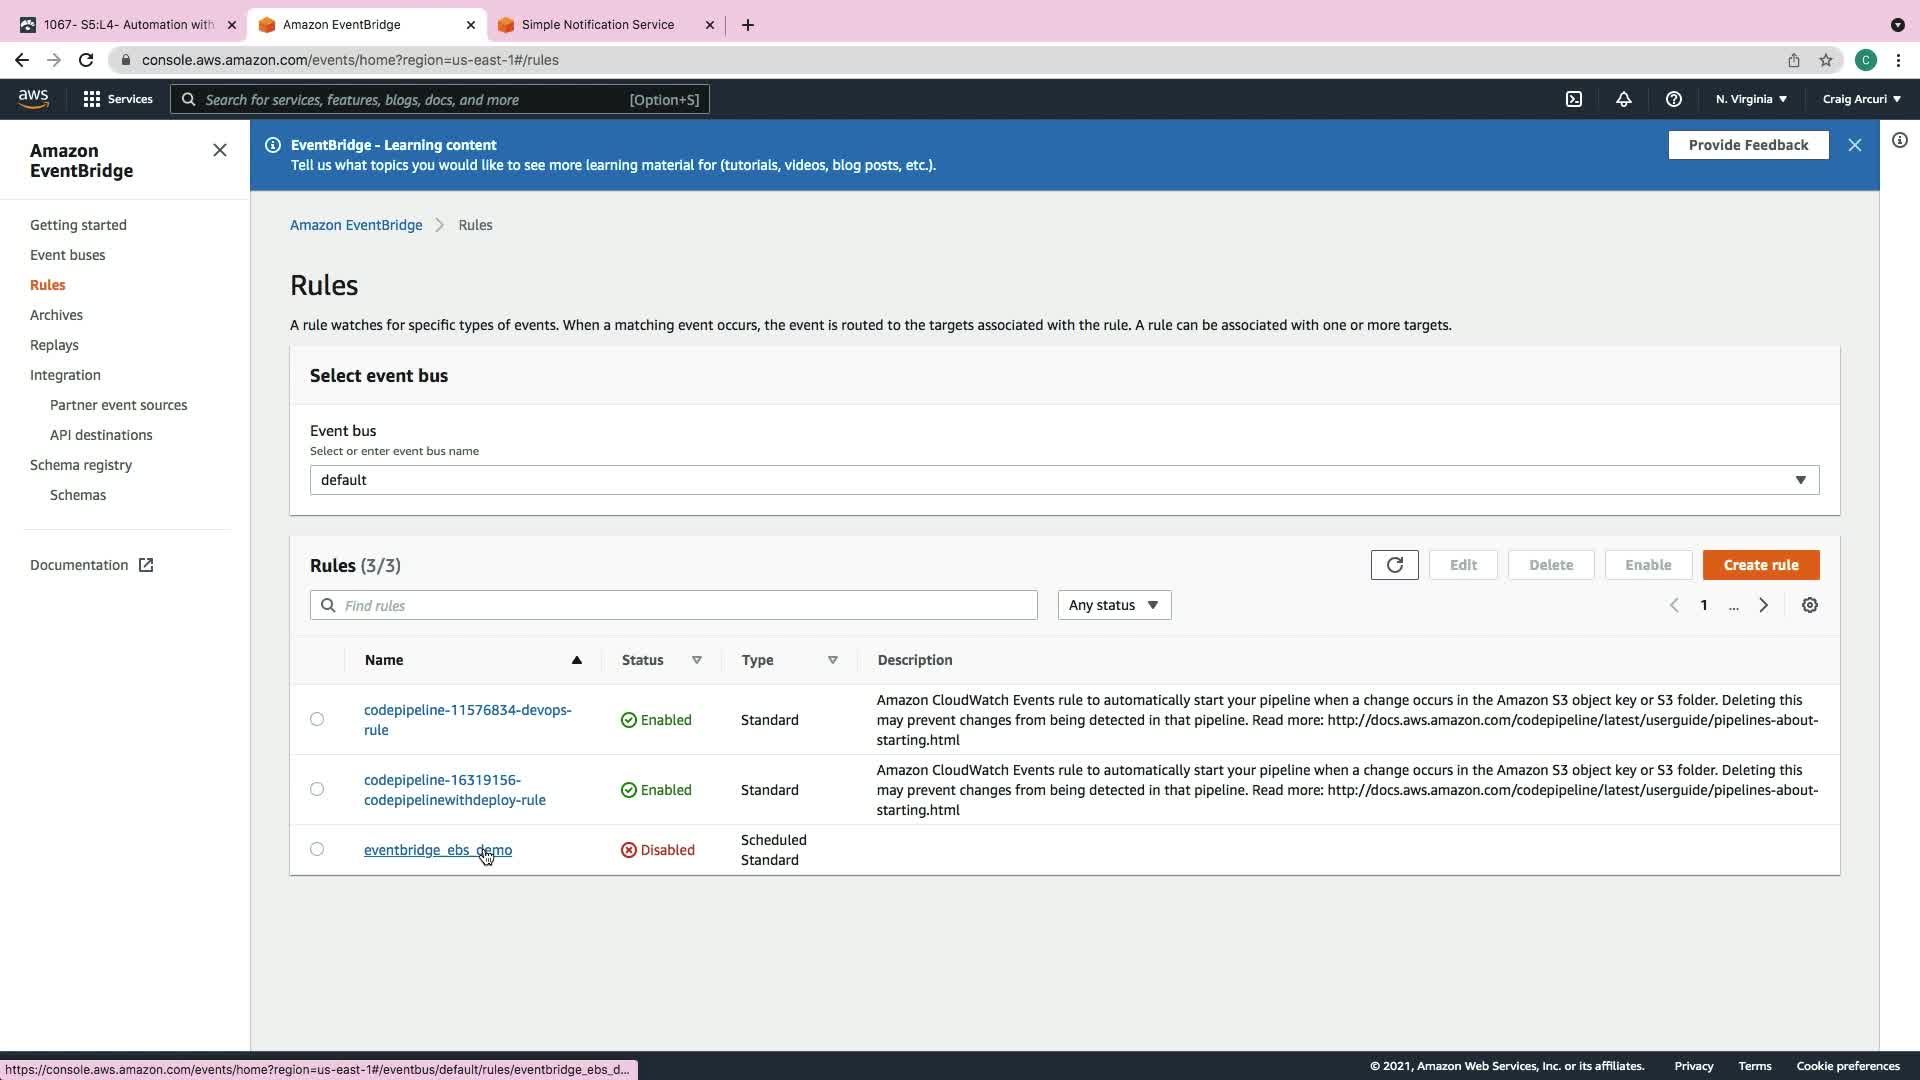Viewport: 1920px width, 1080px height.
Task: Click the Create rule button
Action: [1760, 565]
